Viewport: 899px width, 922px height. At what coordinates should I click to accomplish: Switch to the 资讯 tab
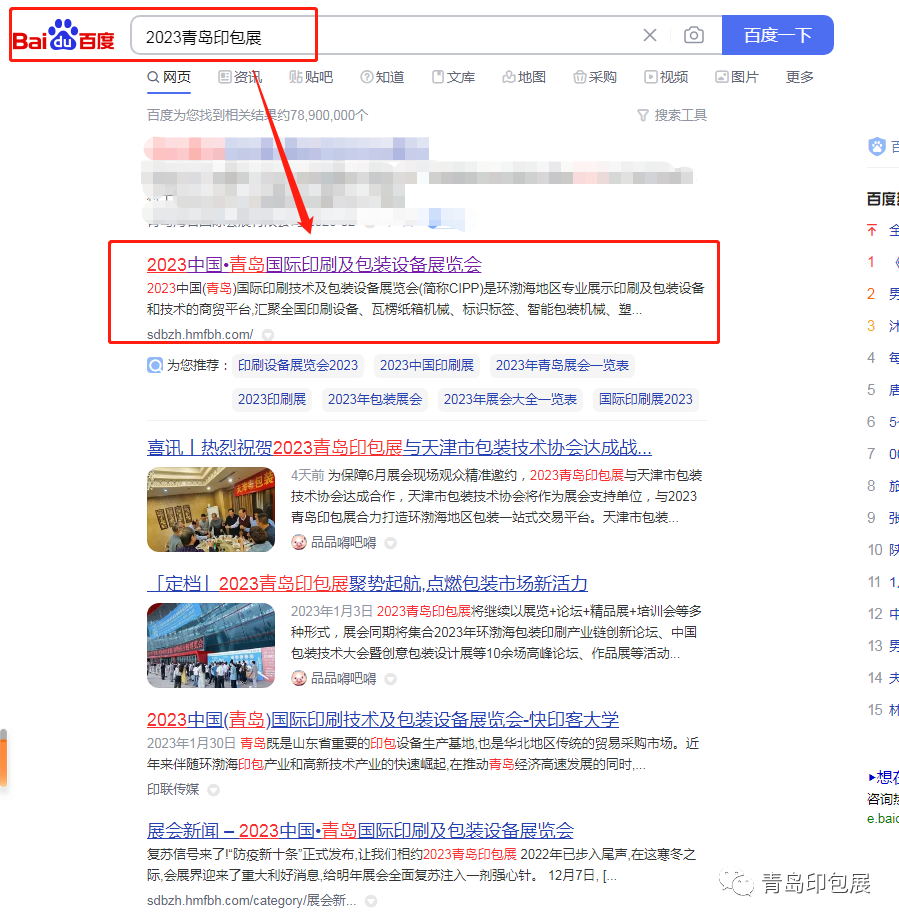point(240,77)
